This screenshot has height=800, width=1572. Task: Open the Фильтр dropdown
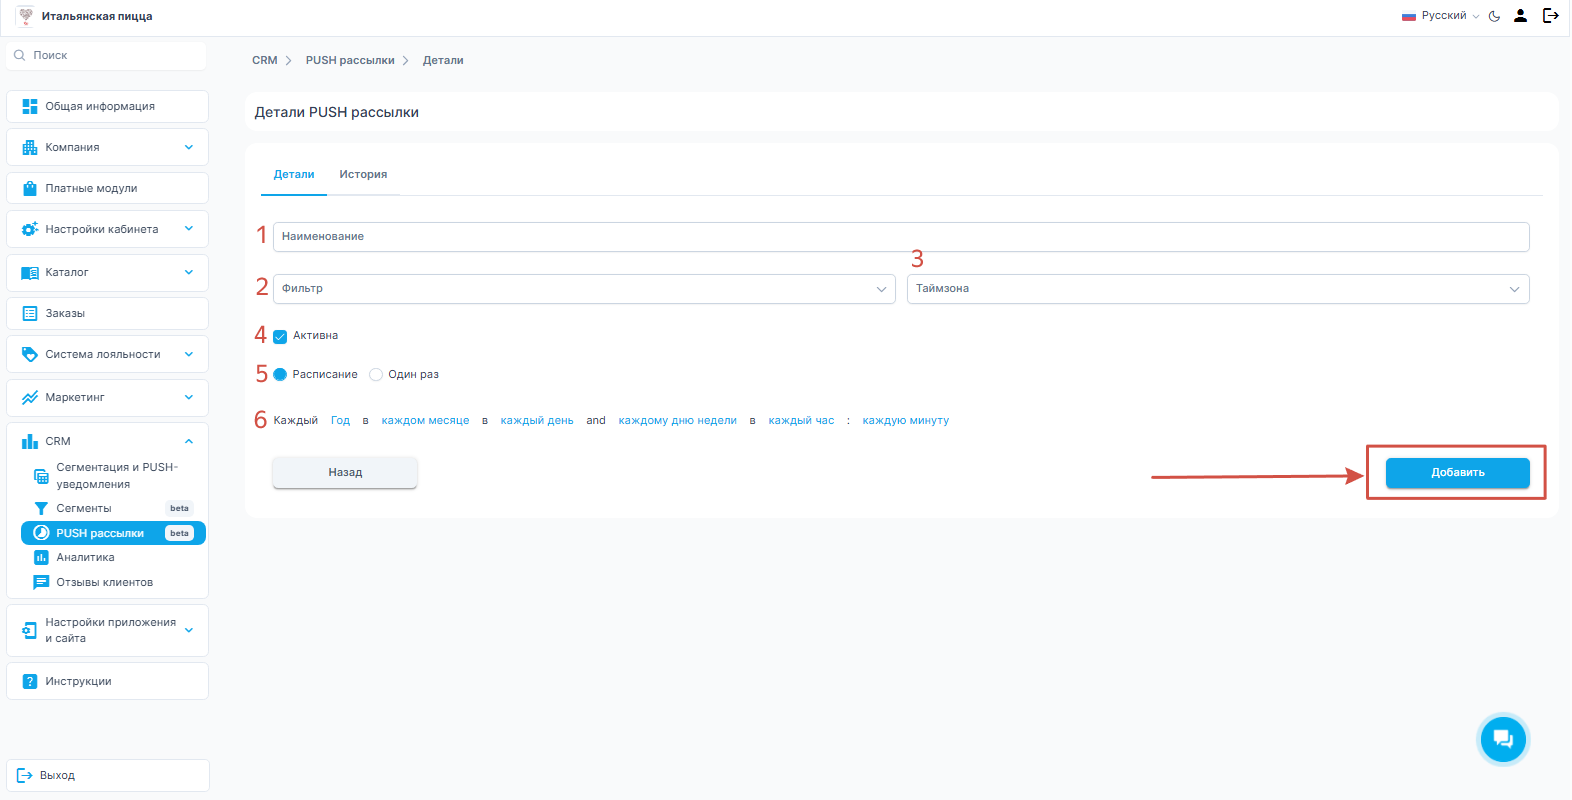[x=584, y=289]
